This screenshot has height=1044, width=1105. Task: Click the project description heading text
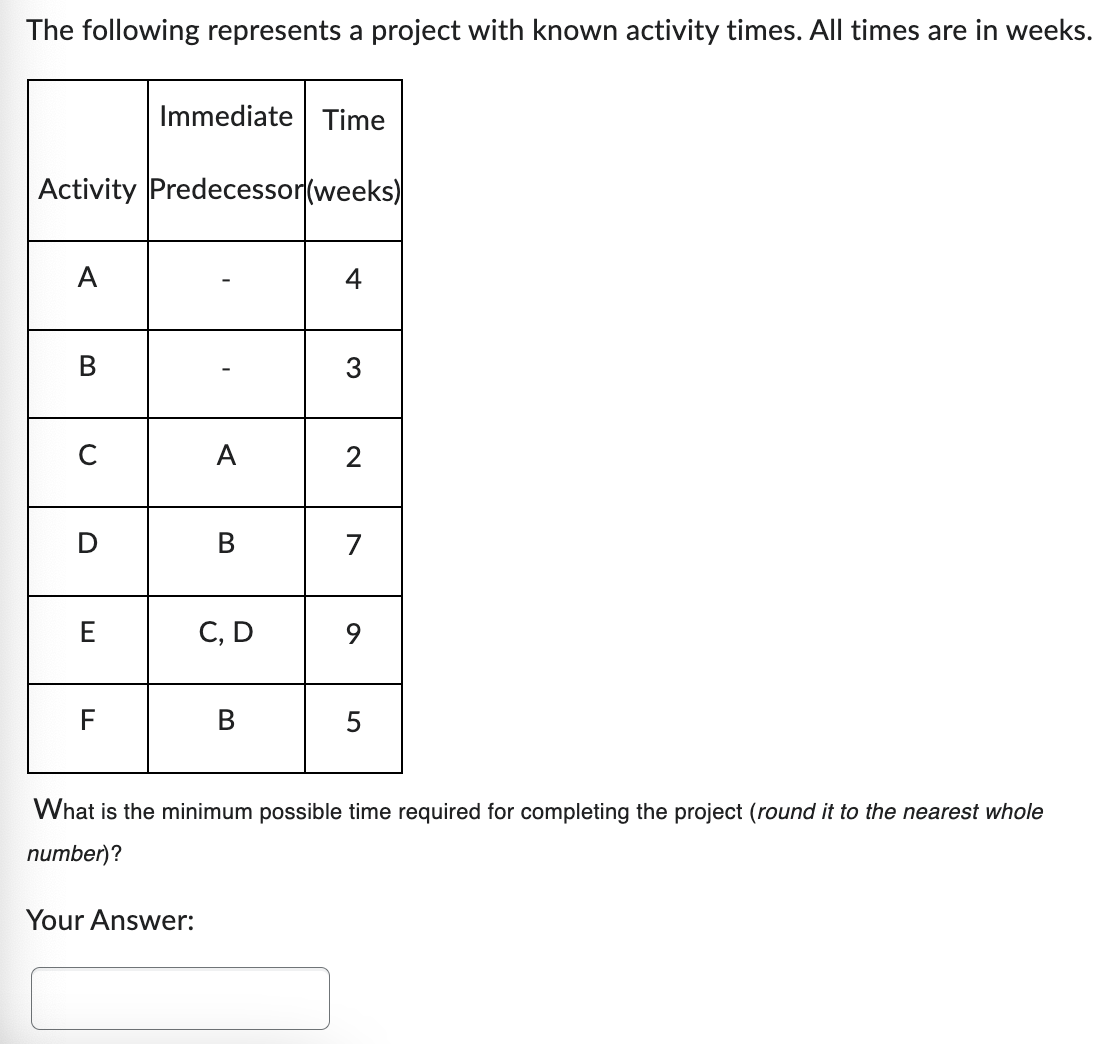[550, 30]
